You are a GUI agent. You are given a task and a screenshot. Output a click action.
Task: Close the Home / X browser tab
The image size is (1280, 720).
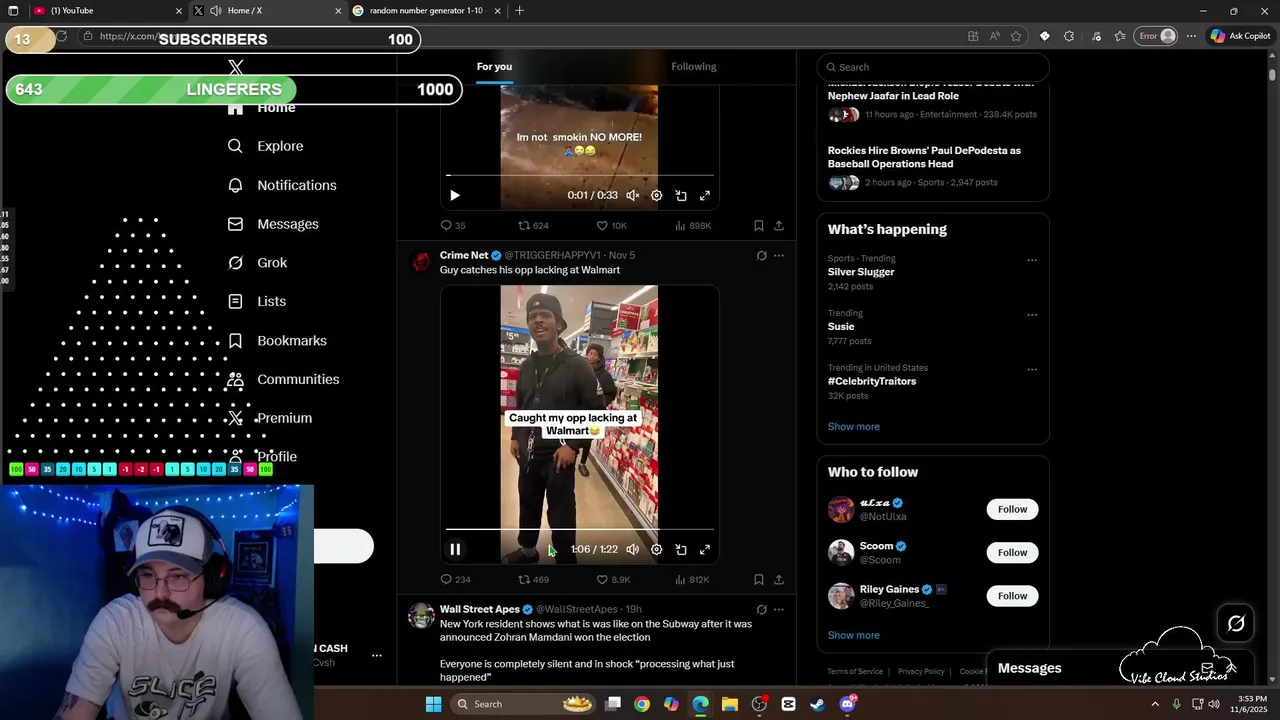coord(339,10)
